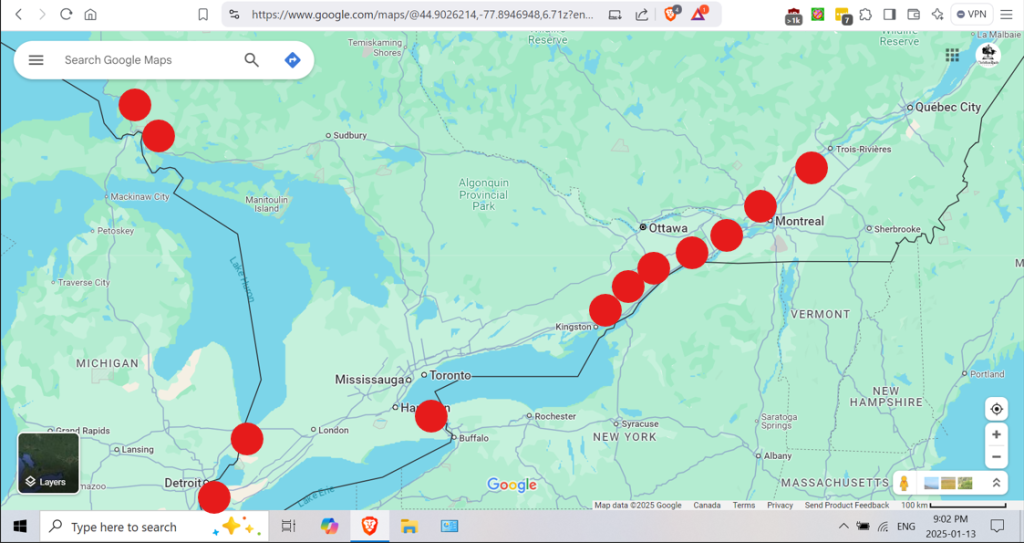Image resolution: width=1024 pixels, height=543 pixels.
Task: Open the Layers satellite thumbnail
Action: pyautogui.click(x=48, y=463)
